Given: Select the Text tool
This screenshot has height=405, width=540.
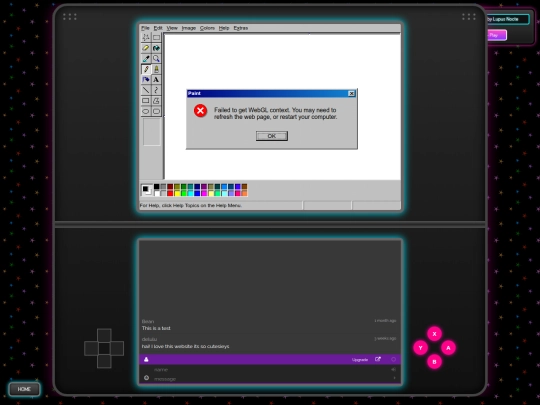Looking at the screenshot, I should click(156, 80).
